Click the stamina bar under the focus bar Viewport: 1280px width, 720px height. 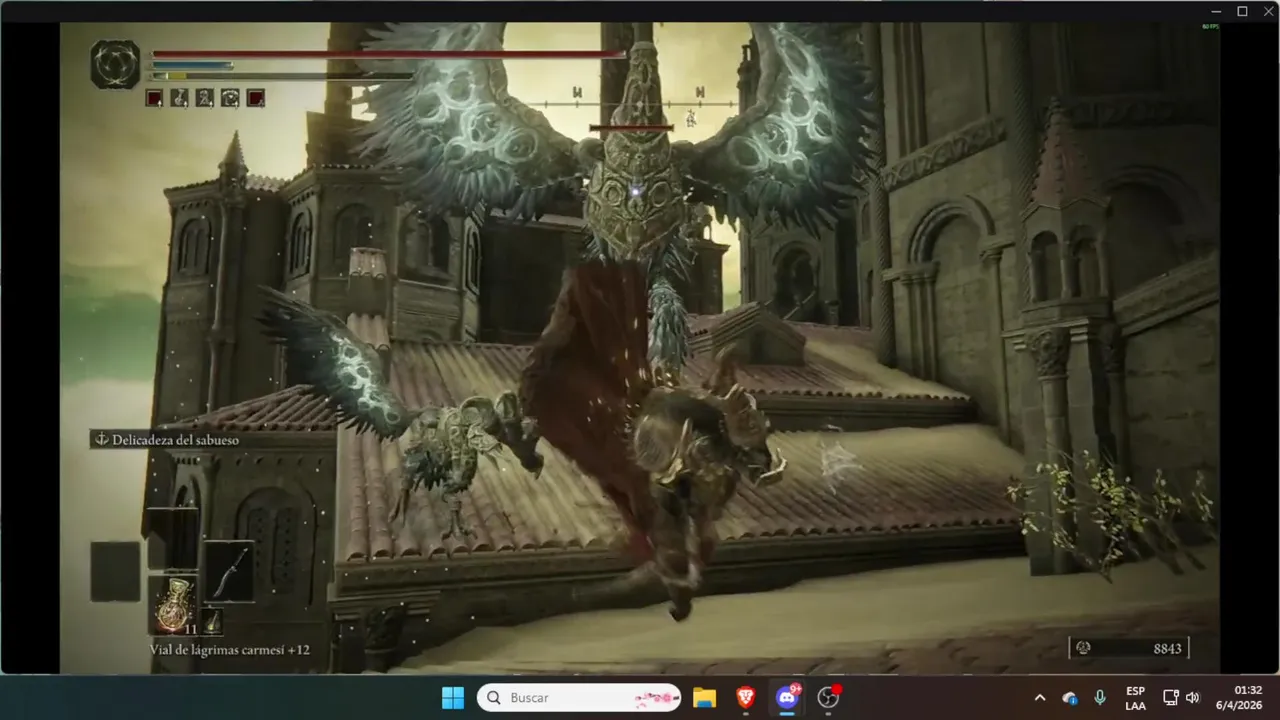point(282,76)
